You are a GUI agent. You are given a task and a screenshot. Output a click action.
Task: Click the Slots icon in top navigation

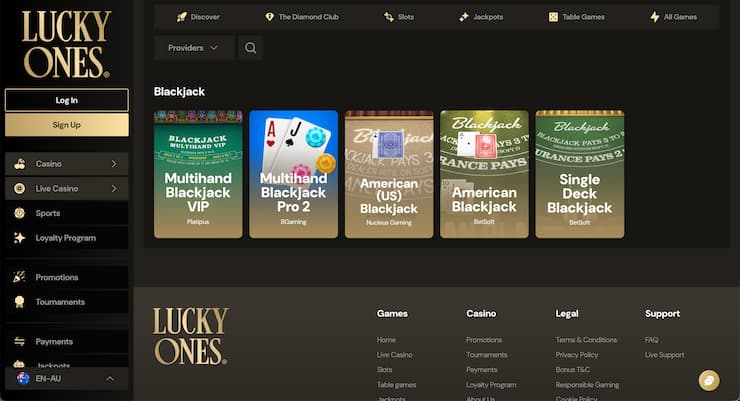coord(388,17)
